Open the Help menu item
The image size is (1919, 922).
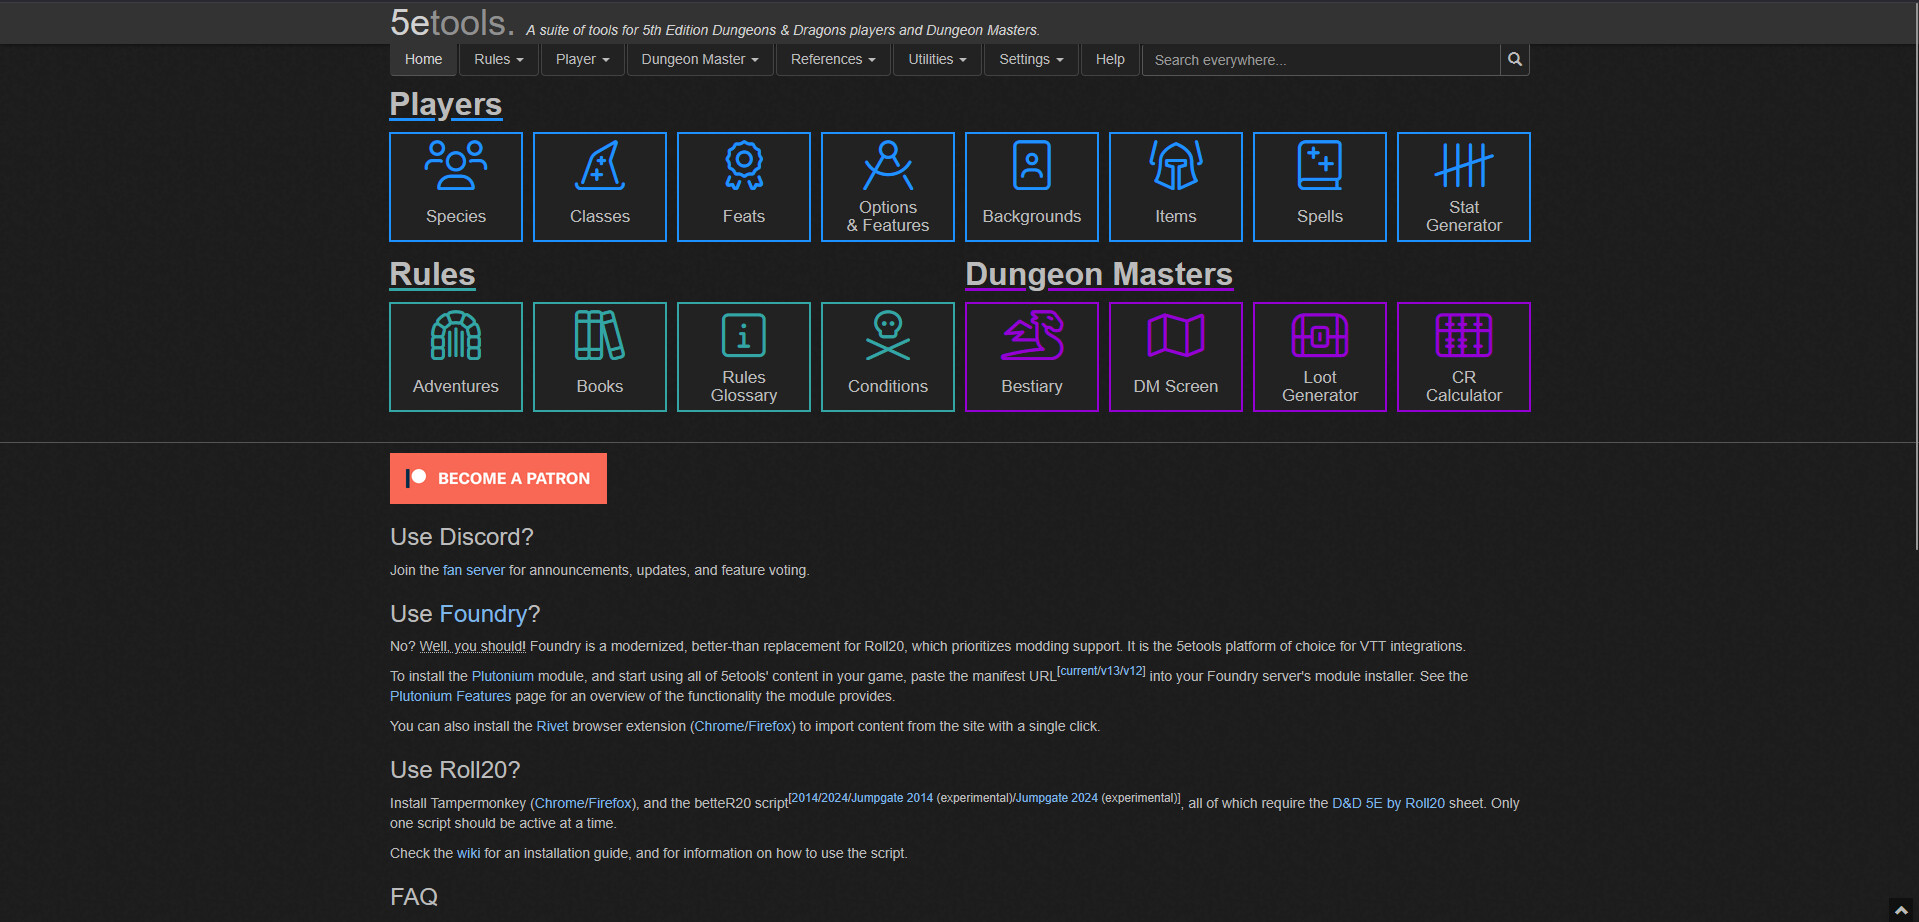tap(1110, 60)
